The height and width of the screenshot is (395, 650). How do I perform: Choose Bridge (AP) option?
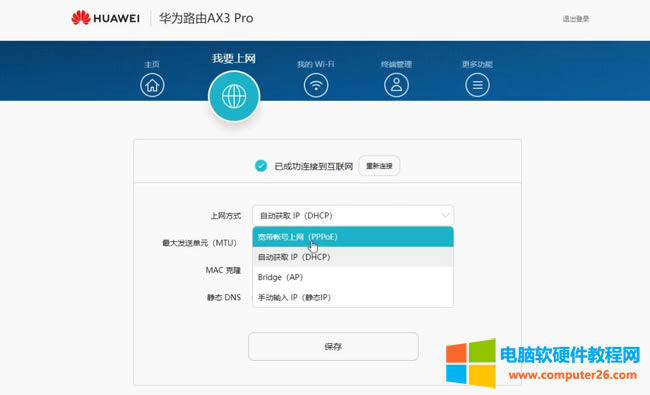[x=353, y=277]
